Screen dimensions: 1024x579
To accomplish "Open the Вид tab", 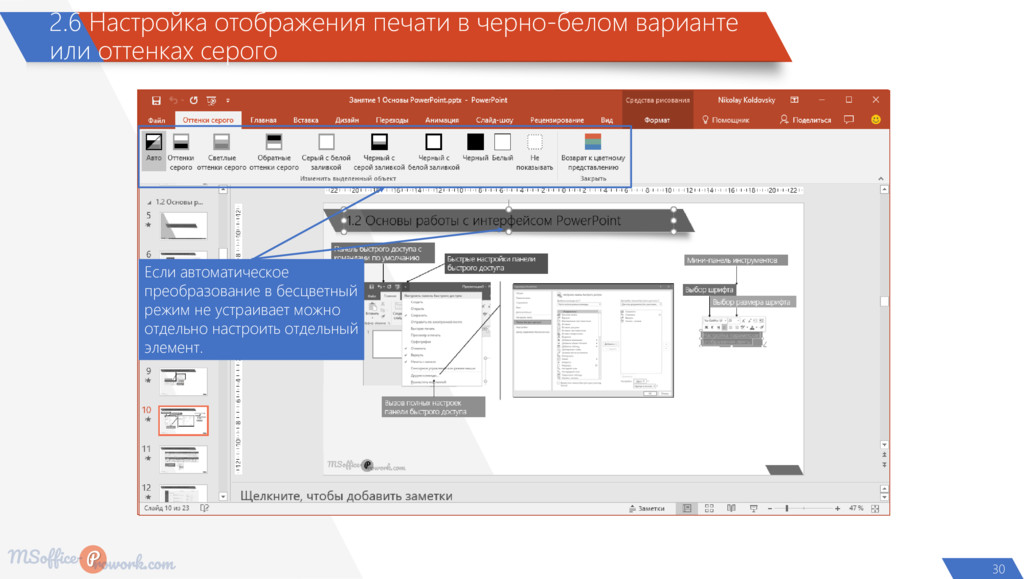I will pyautogui.click(x=607, y=120).
